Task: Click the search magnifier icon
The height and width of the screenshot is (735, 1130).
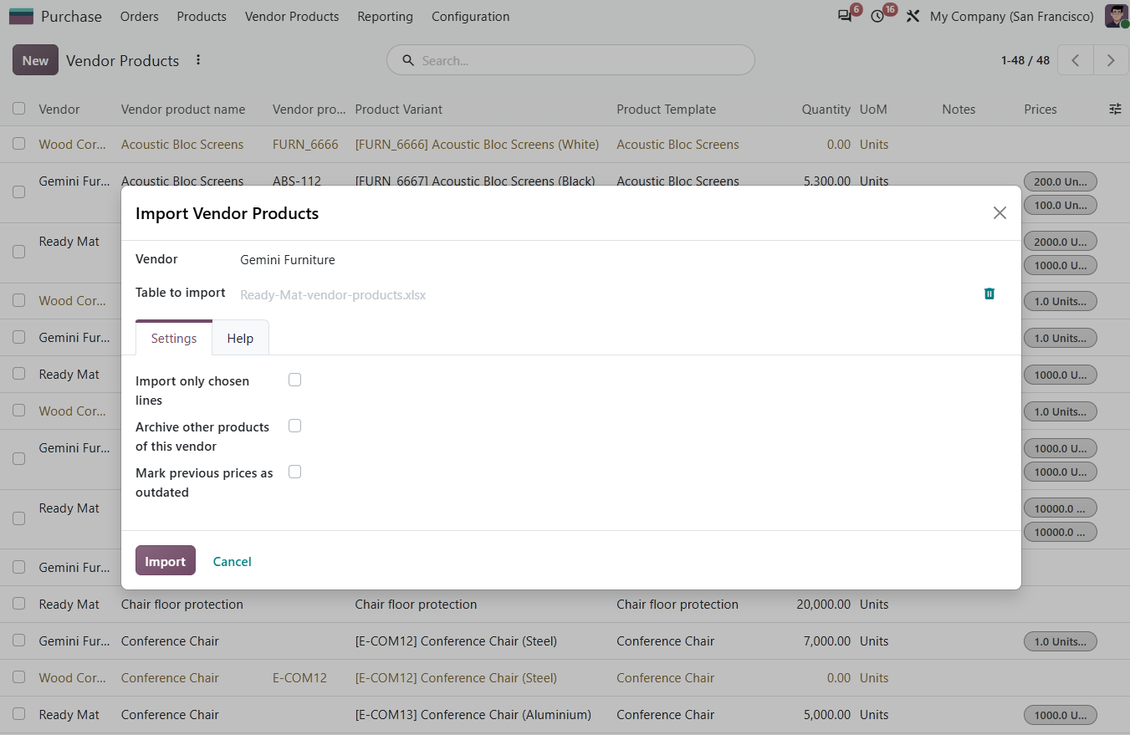Action: click(408, 61)
